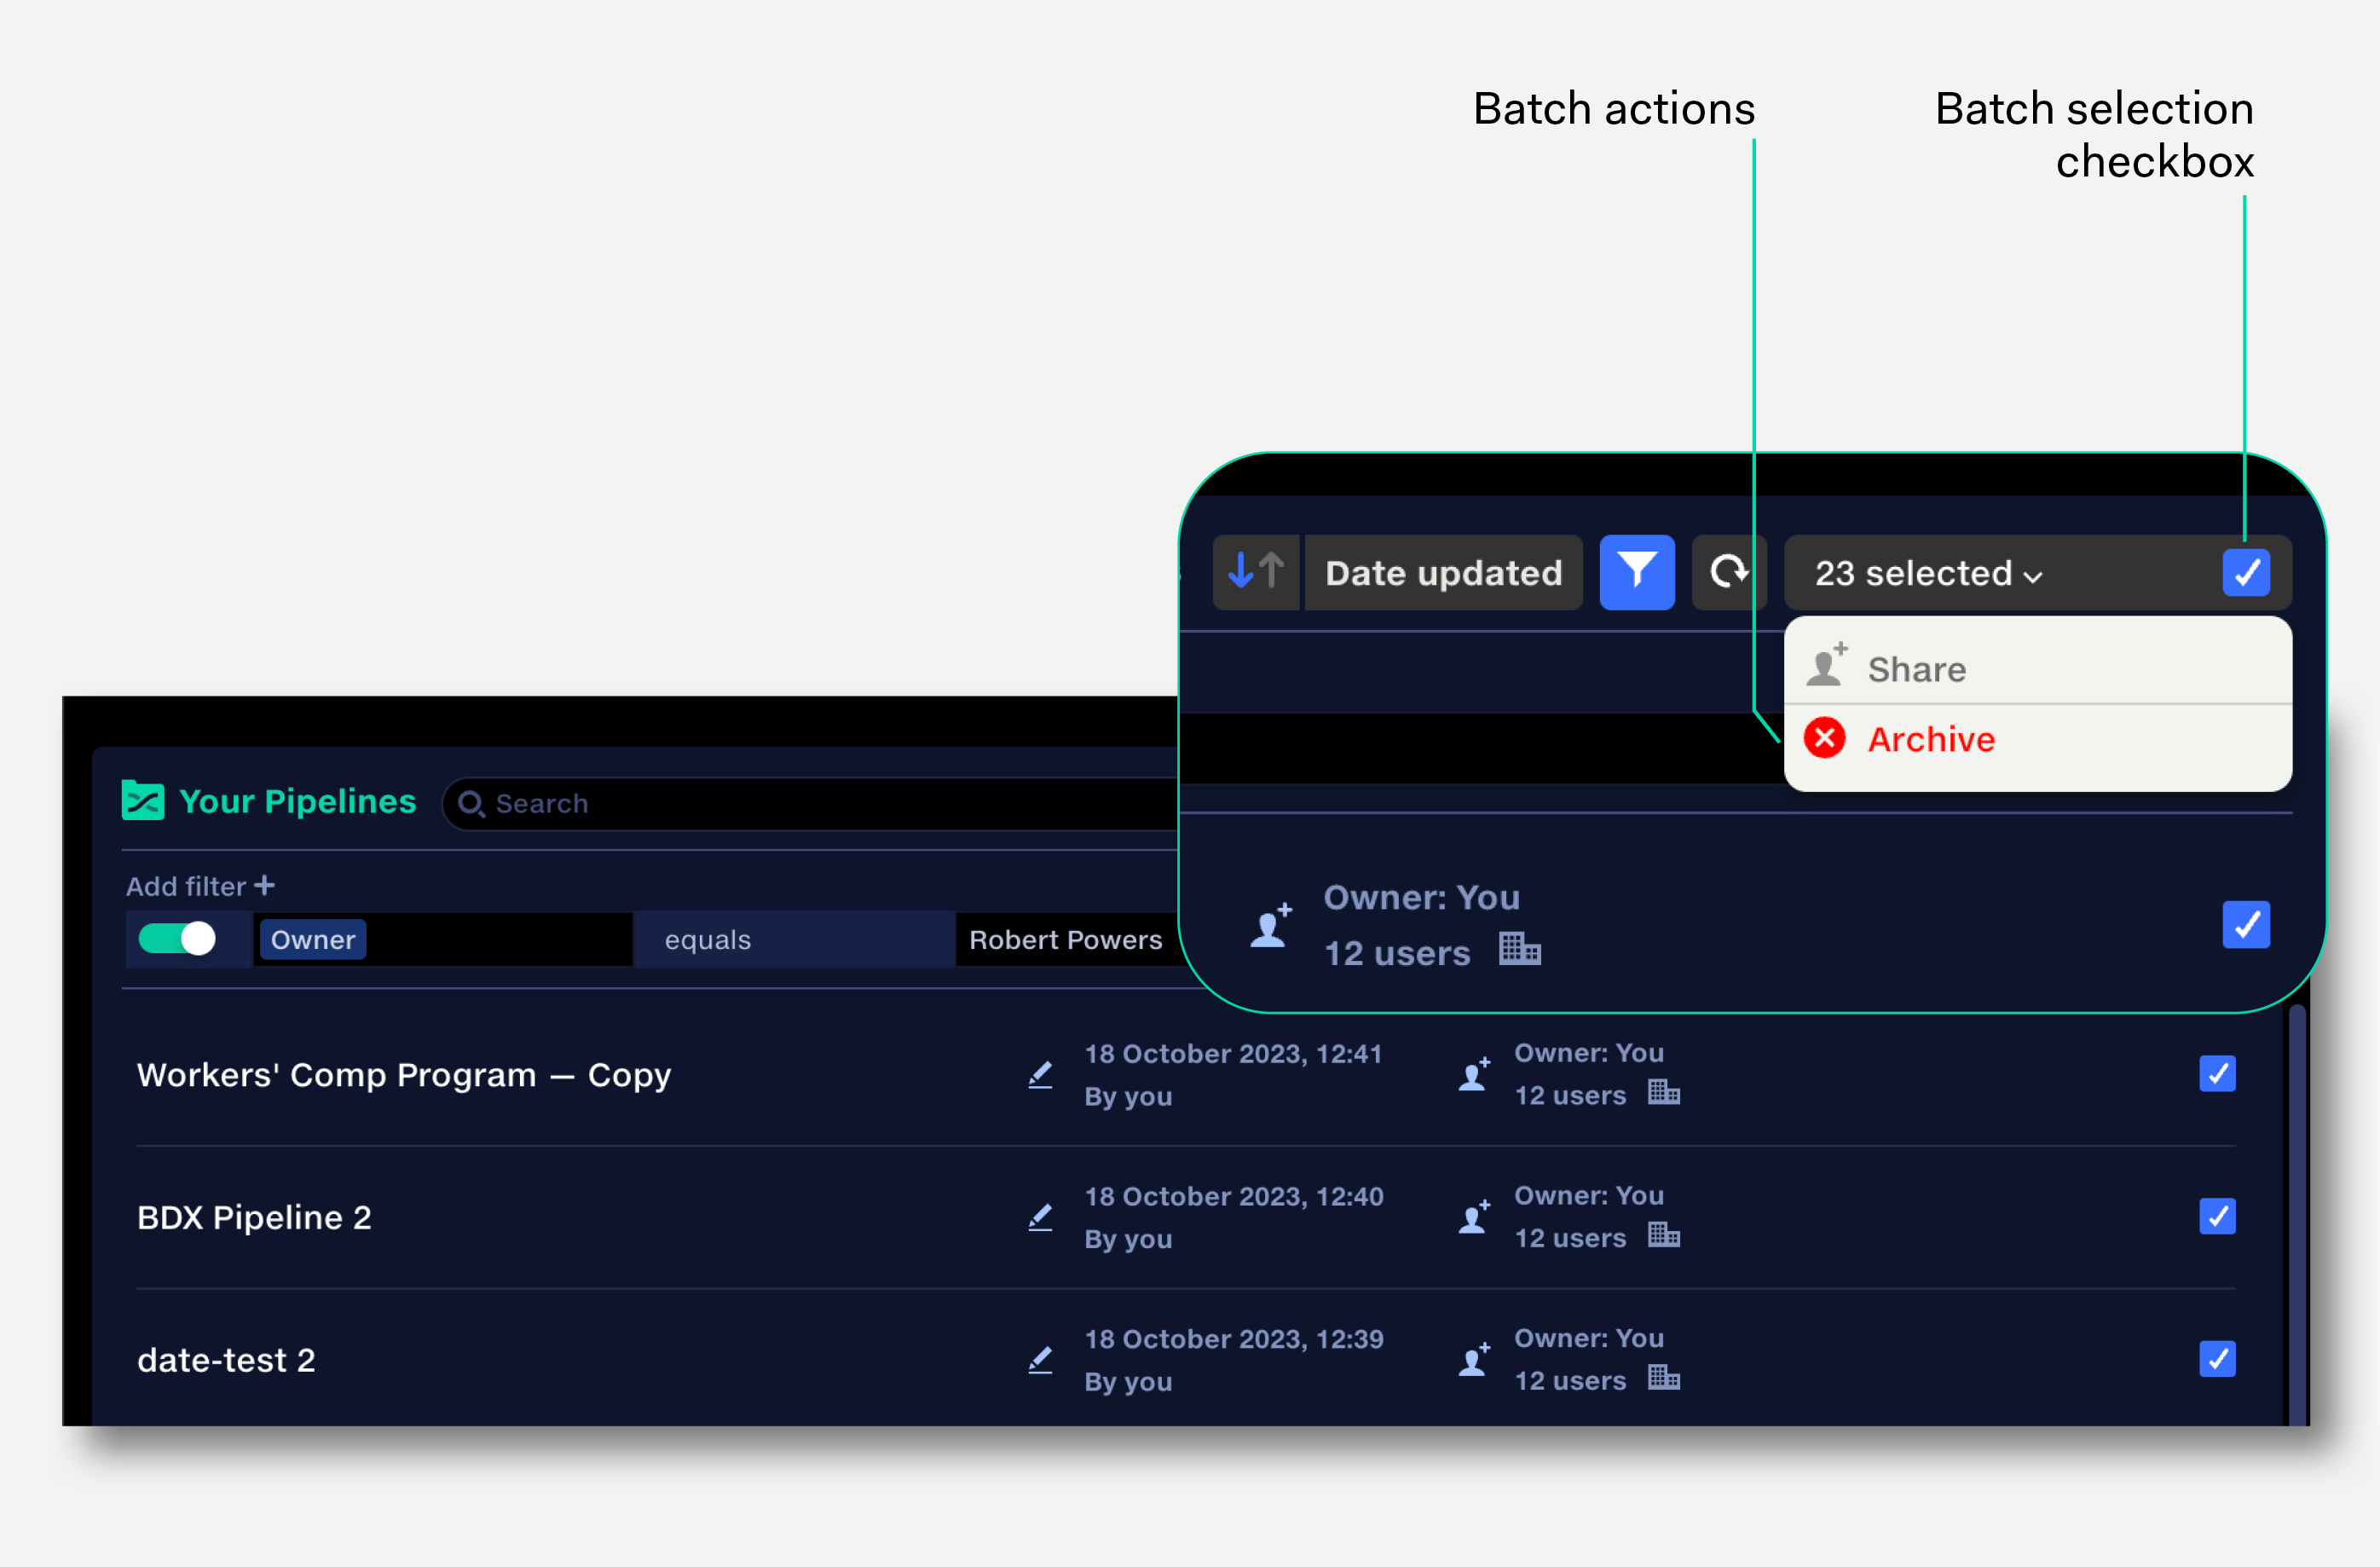Open Workers' Comp Program — Copy pipeline

click(x=404, y=1075)
